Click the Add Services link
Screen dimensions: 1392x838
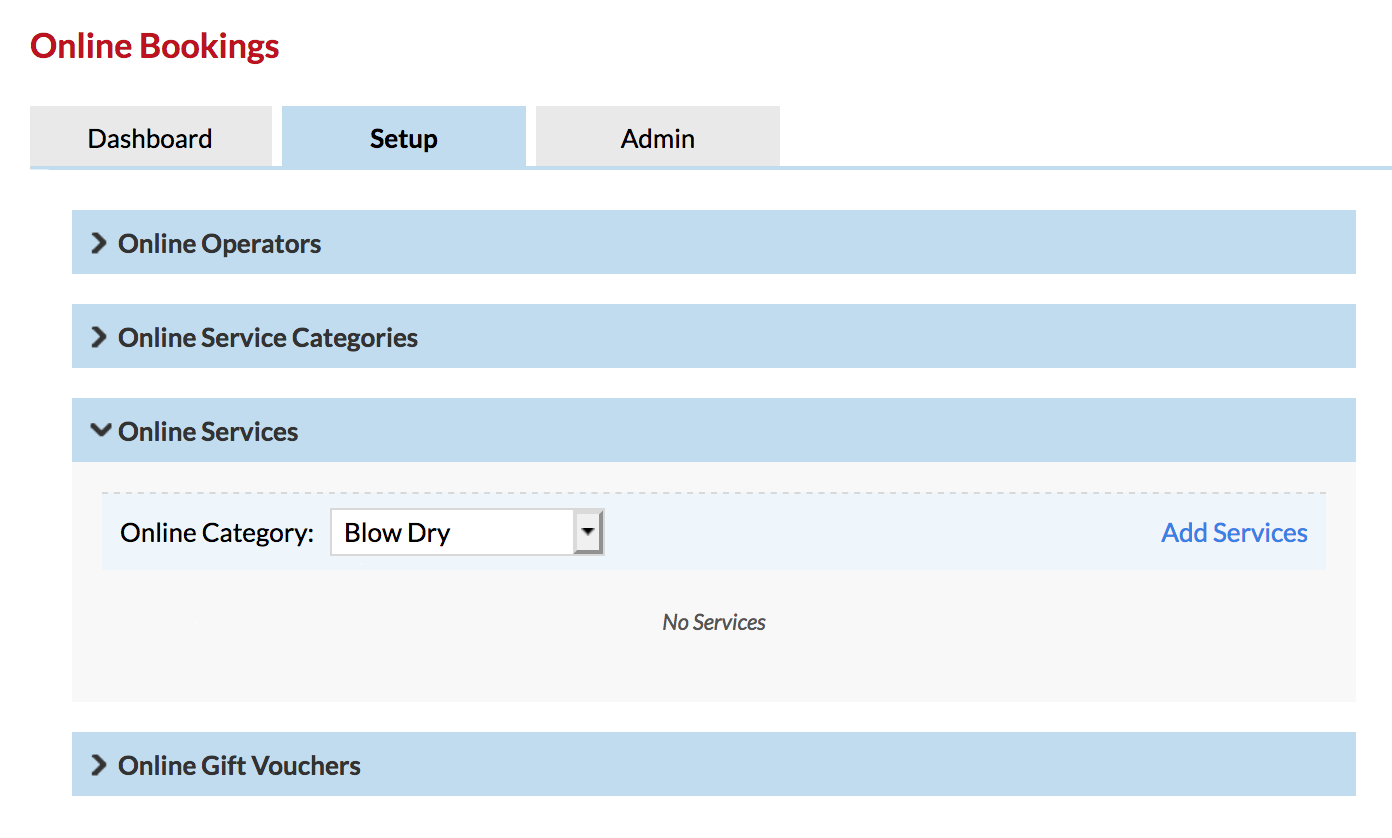(1233, 532)
